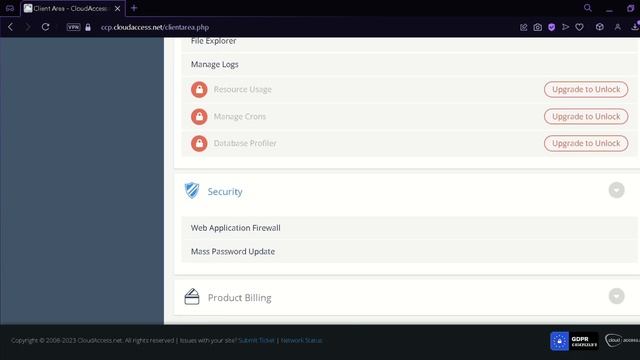Restore the browser window size

(x=631, y=8)
